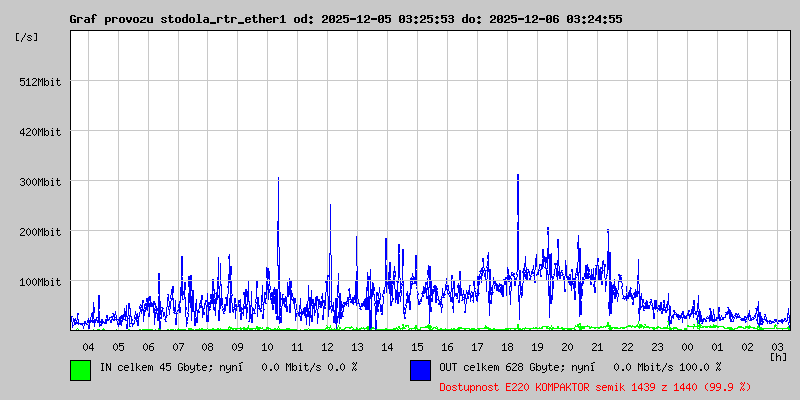This screenshot has width=800, height=400.
Task: Click the green IN legend swatch
Action: [80, 369]
